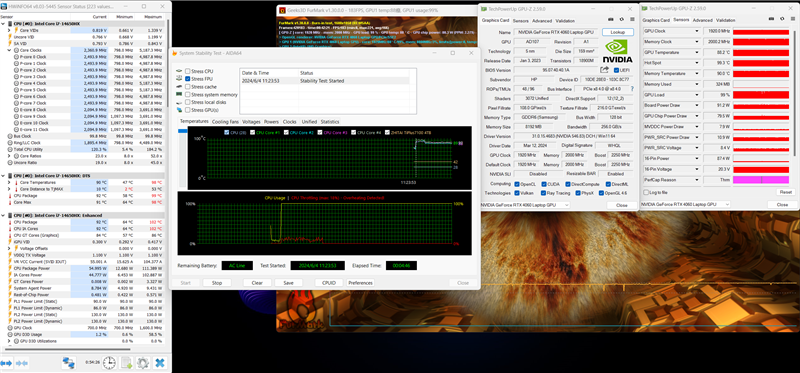Click HWiNFO blue X close sensors icon
800x373 pixels.
point(160,363)
